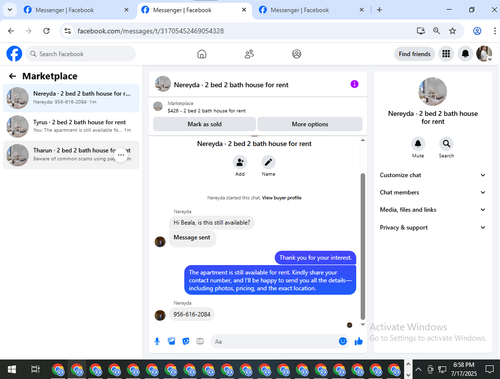Expand Media, files and links section
Image resolution: width=500 pixels, height=379 pixels.
click(432, 210)
